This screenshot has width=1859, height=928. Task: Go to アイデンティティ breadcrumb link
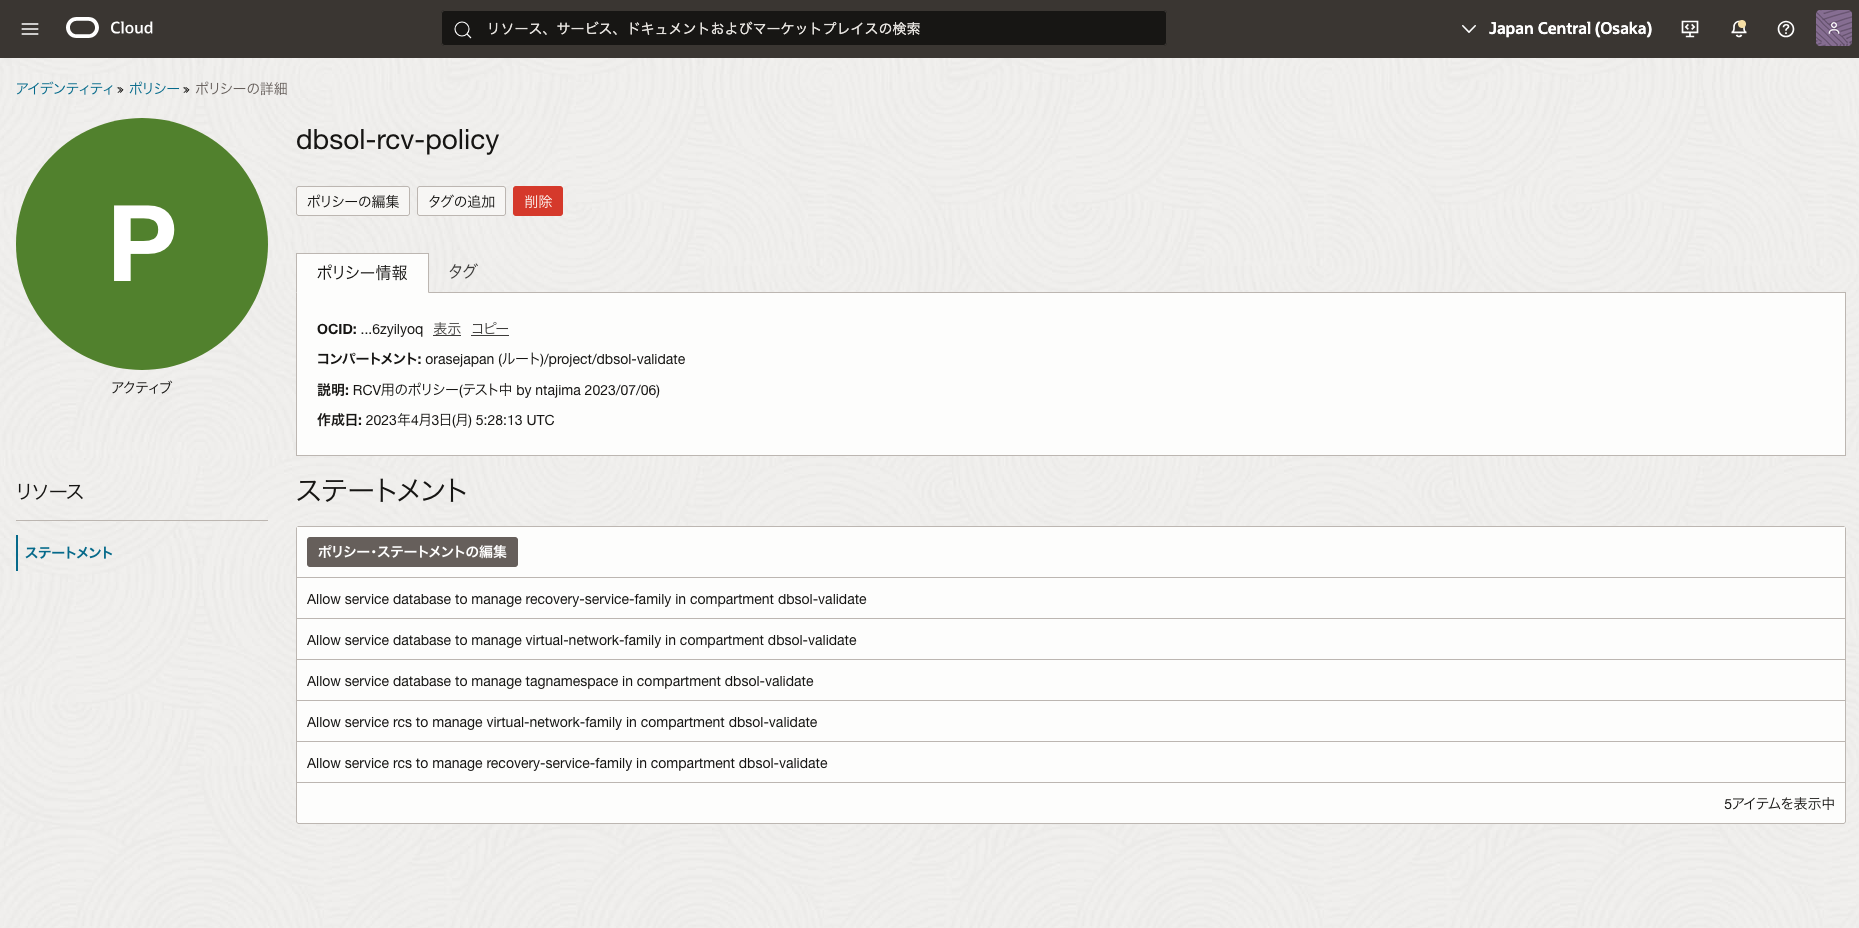[64, 89]
